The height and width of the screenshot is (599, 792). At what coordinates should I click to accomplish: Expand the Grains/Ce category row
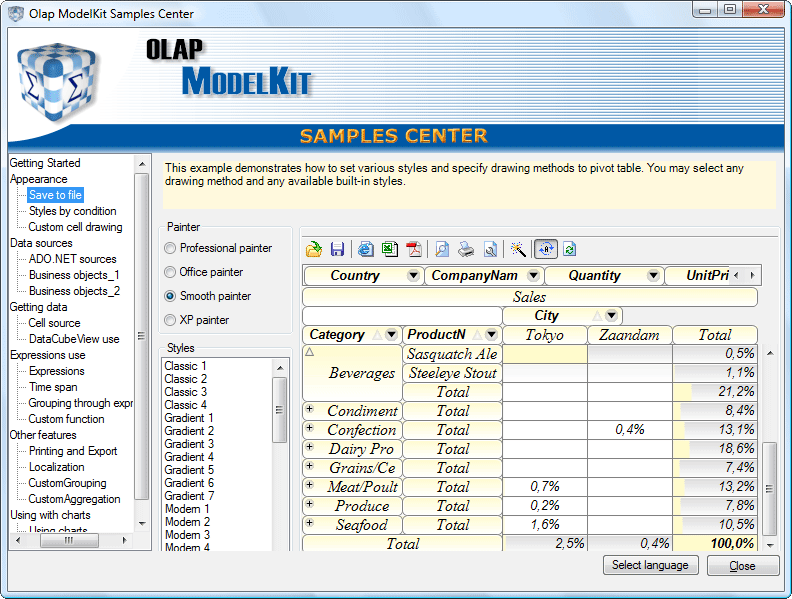click(x=310, y=465)
